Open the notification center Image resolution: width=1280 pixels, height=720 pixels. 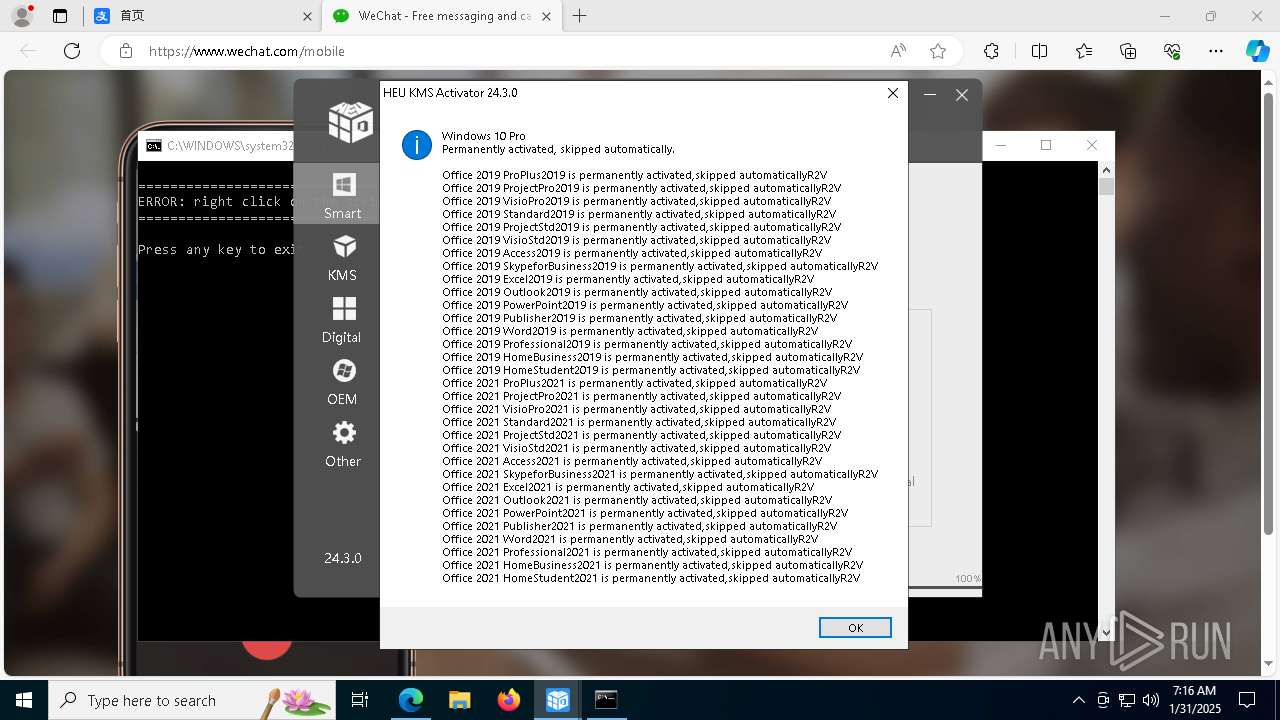coord(1247,700)
